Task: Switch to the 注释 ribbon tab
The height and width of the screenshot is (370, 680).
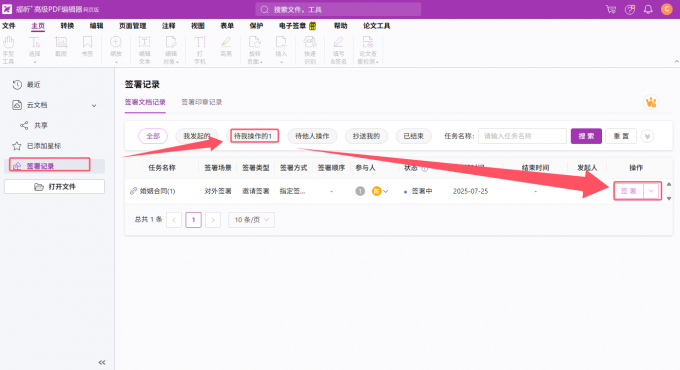Action: 169,26
